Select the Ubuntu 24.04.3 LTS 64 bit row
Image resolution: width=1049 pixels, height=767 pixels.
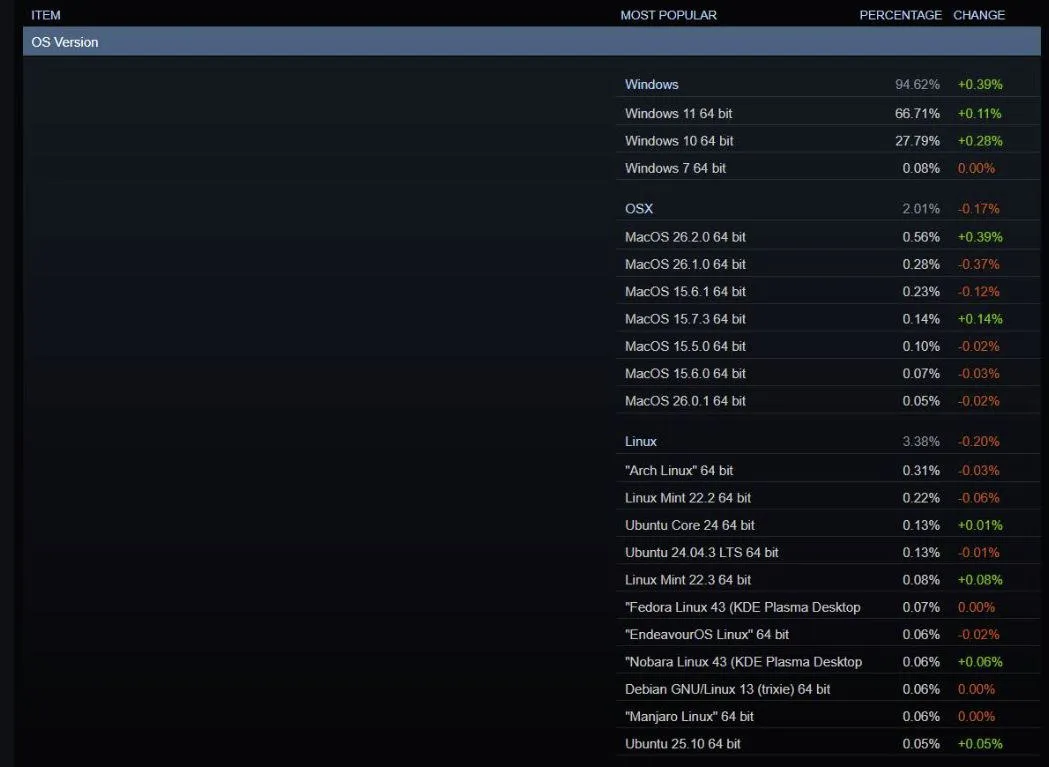pyautogui.click(x=828, y=552)
